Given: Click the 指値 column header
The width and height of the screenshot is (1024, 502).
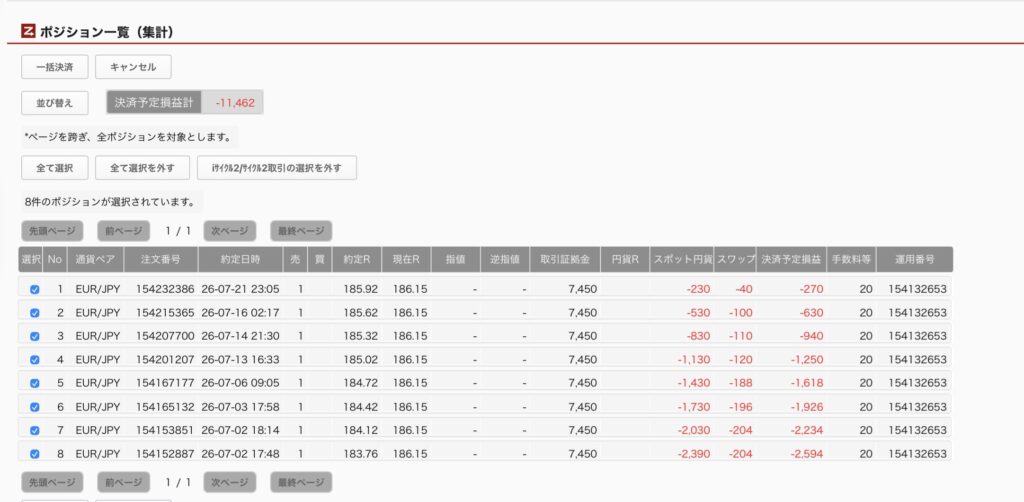Looking at the screenshot, I should tap(455, 259).
